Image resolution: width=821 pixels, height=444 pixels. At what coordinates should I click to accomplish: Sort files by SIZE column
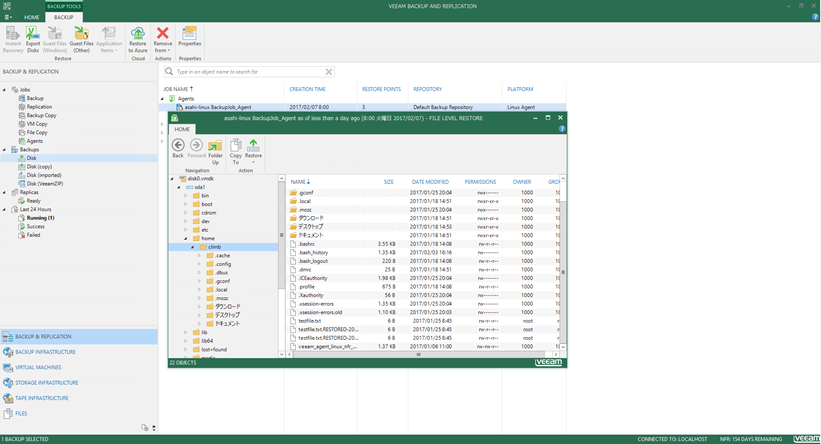point(389,182)
